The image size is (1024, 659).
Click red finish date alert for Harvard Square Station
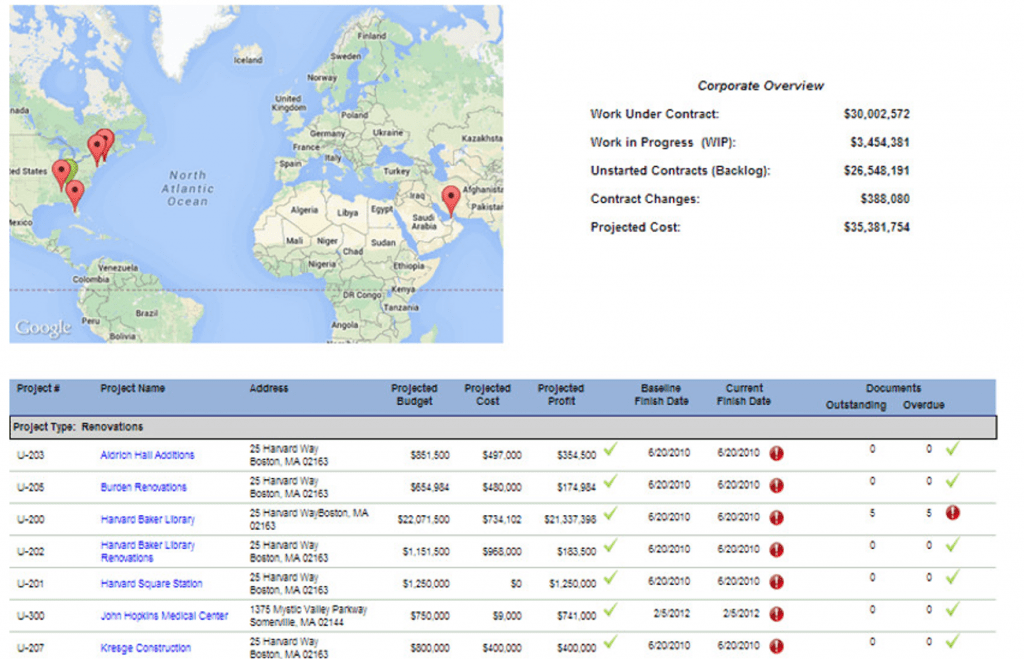(x=776, y=581)
